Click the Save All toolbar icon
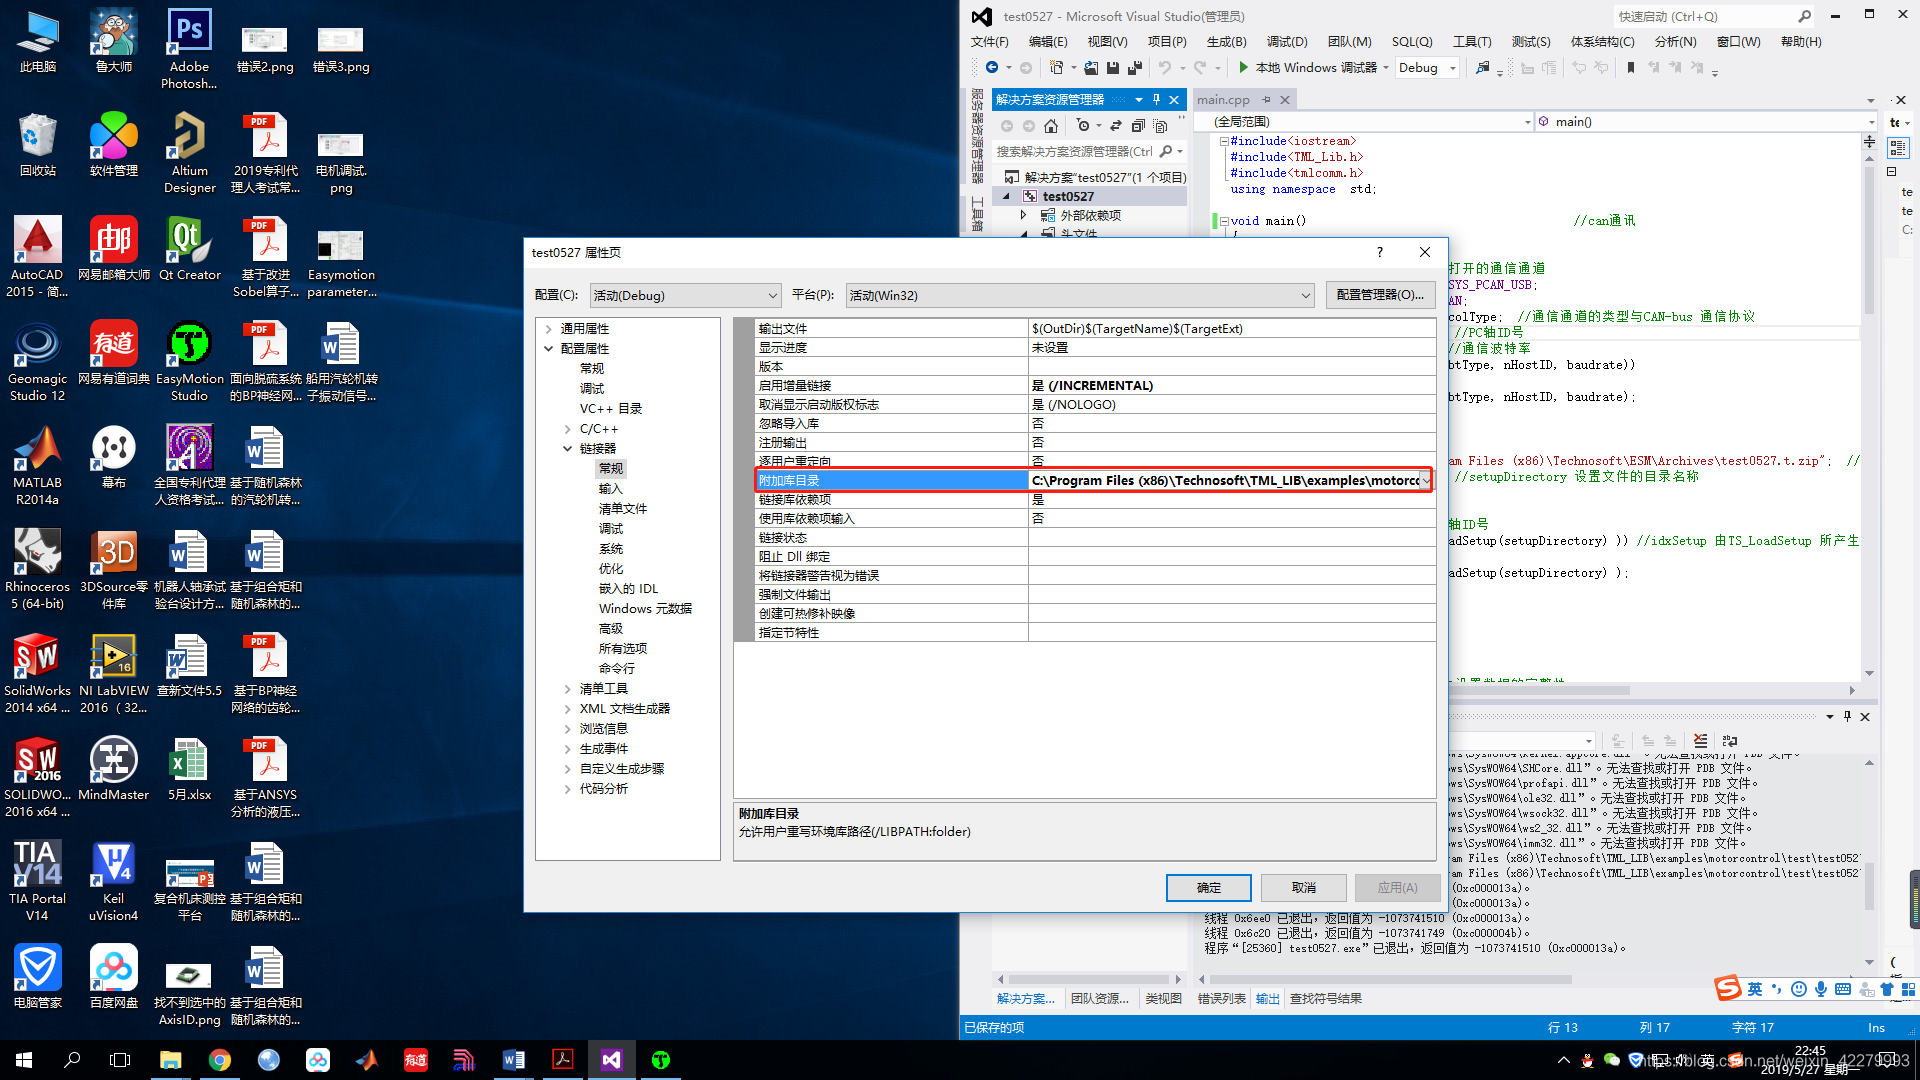The width and height of the screenshot is (1920, 1080). [1134, 68]
